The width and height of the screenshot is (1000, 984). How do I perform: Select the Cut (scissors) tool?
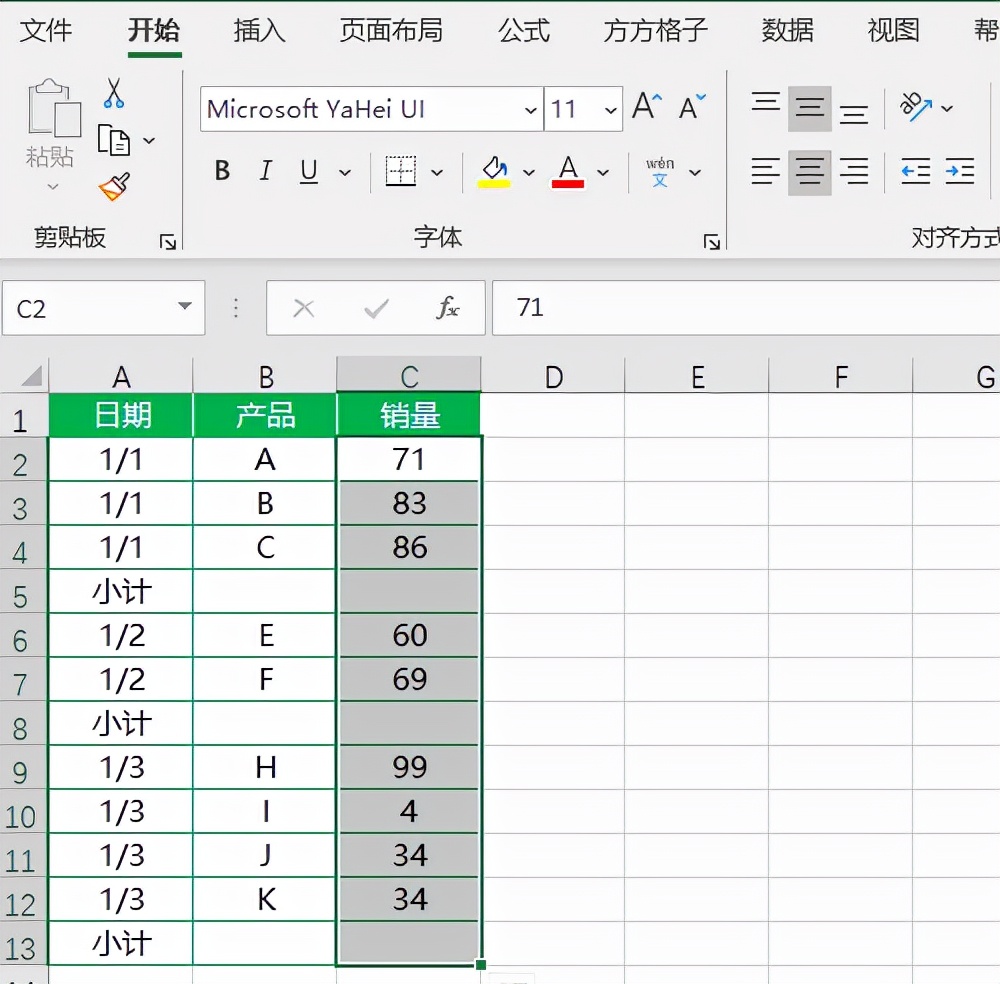coord(113,91)
